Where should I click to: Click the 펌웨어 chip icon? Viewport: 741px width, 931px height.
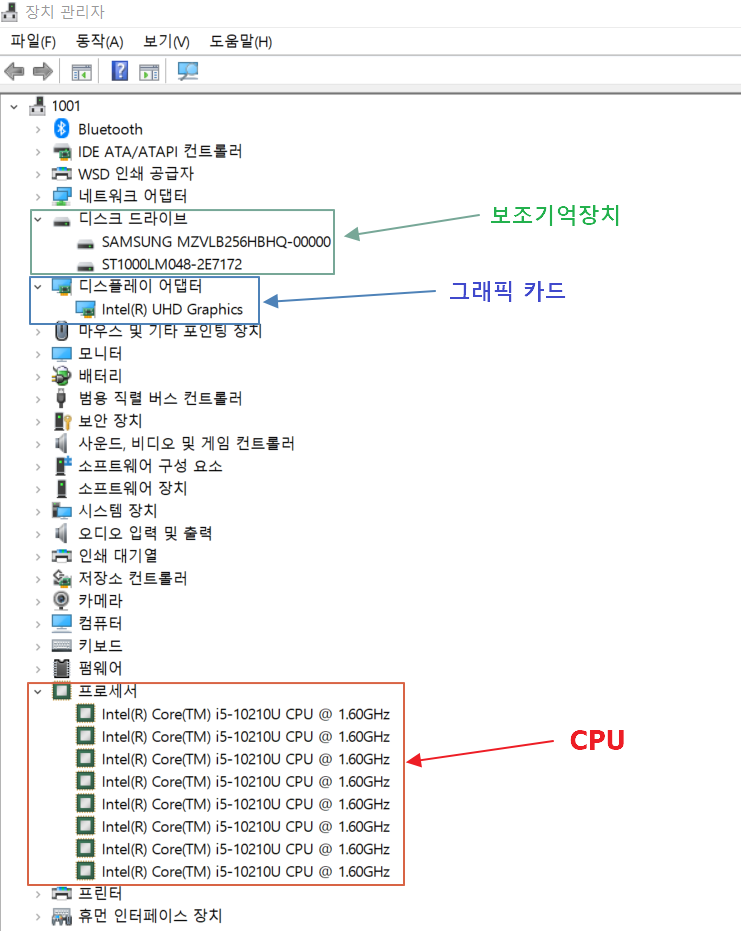coord(62,668)
